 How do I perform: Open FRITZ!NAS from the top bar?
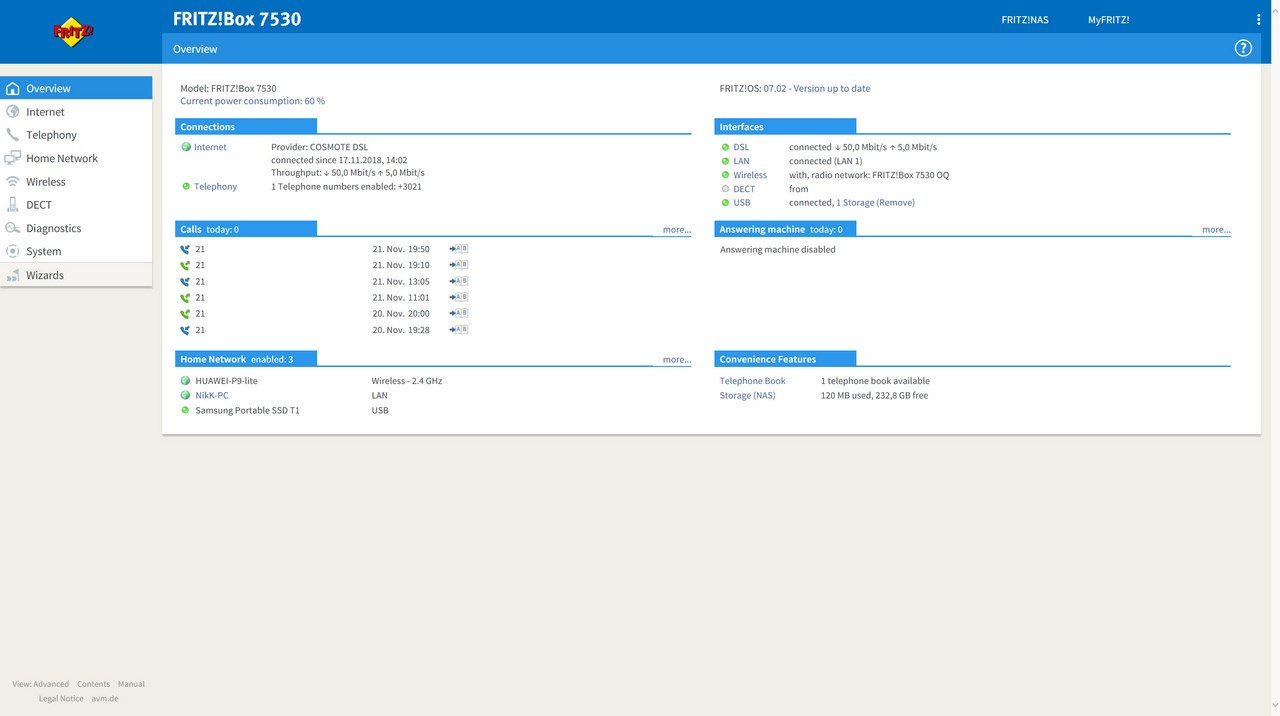(x=1025, y=20)
